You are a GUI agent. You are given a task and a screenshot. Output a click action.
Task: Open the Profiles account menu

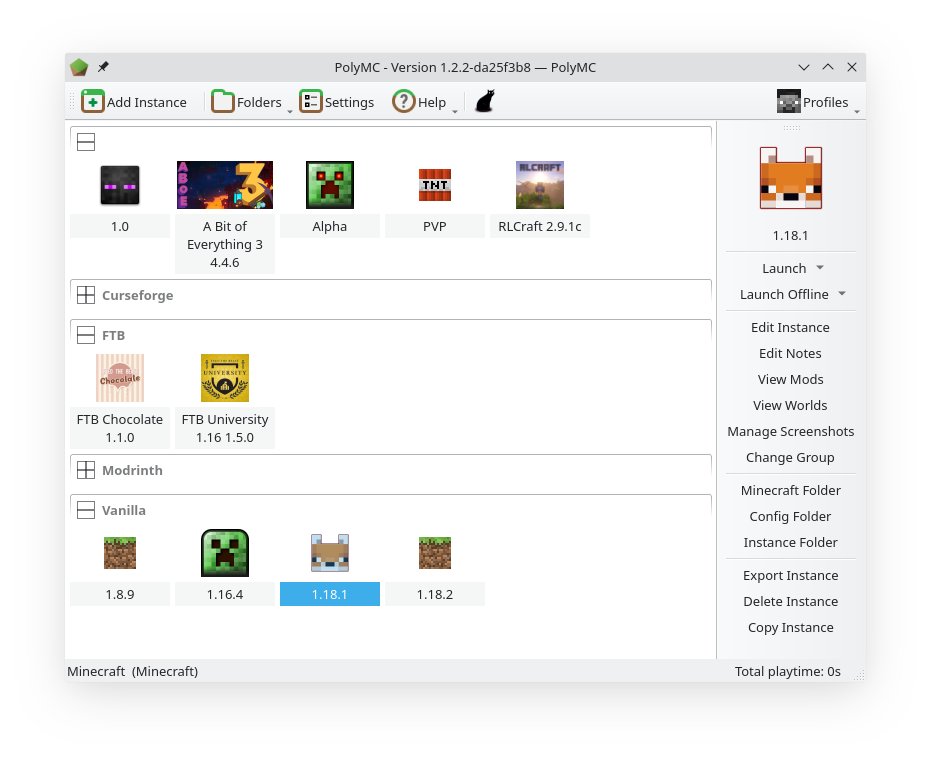[x=812, y=102]
